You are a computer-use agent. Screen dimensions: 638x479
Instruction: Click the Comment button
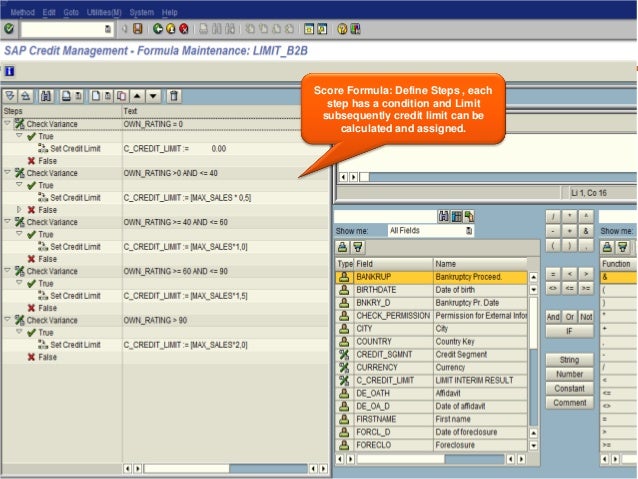pos(569,402)
